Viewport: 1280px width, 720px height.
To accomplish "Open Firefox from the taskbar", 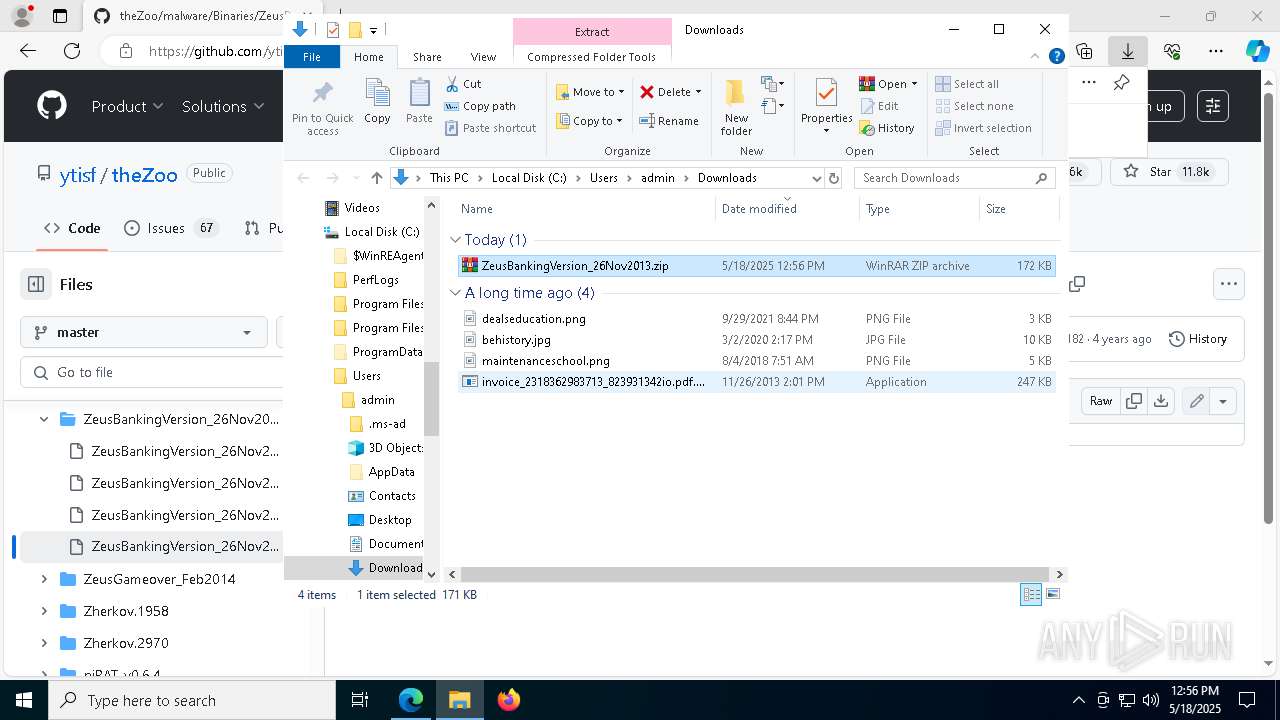I will 509,700.
